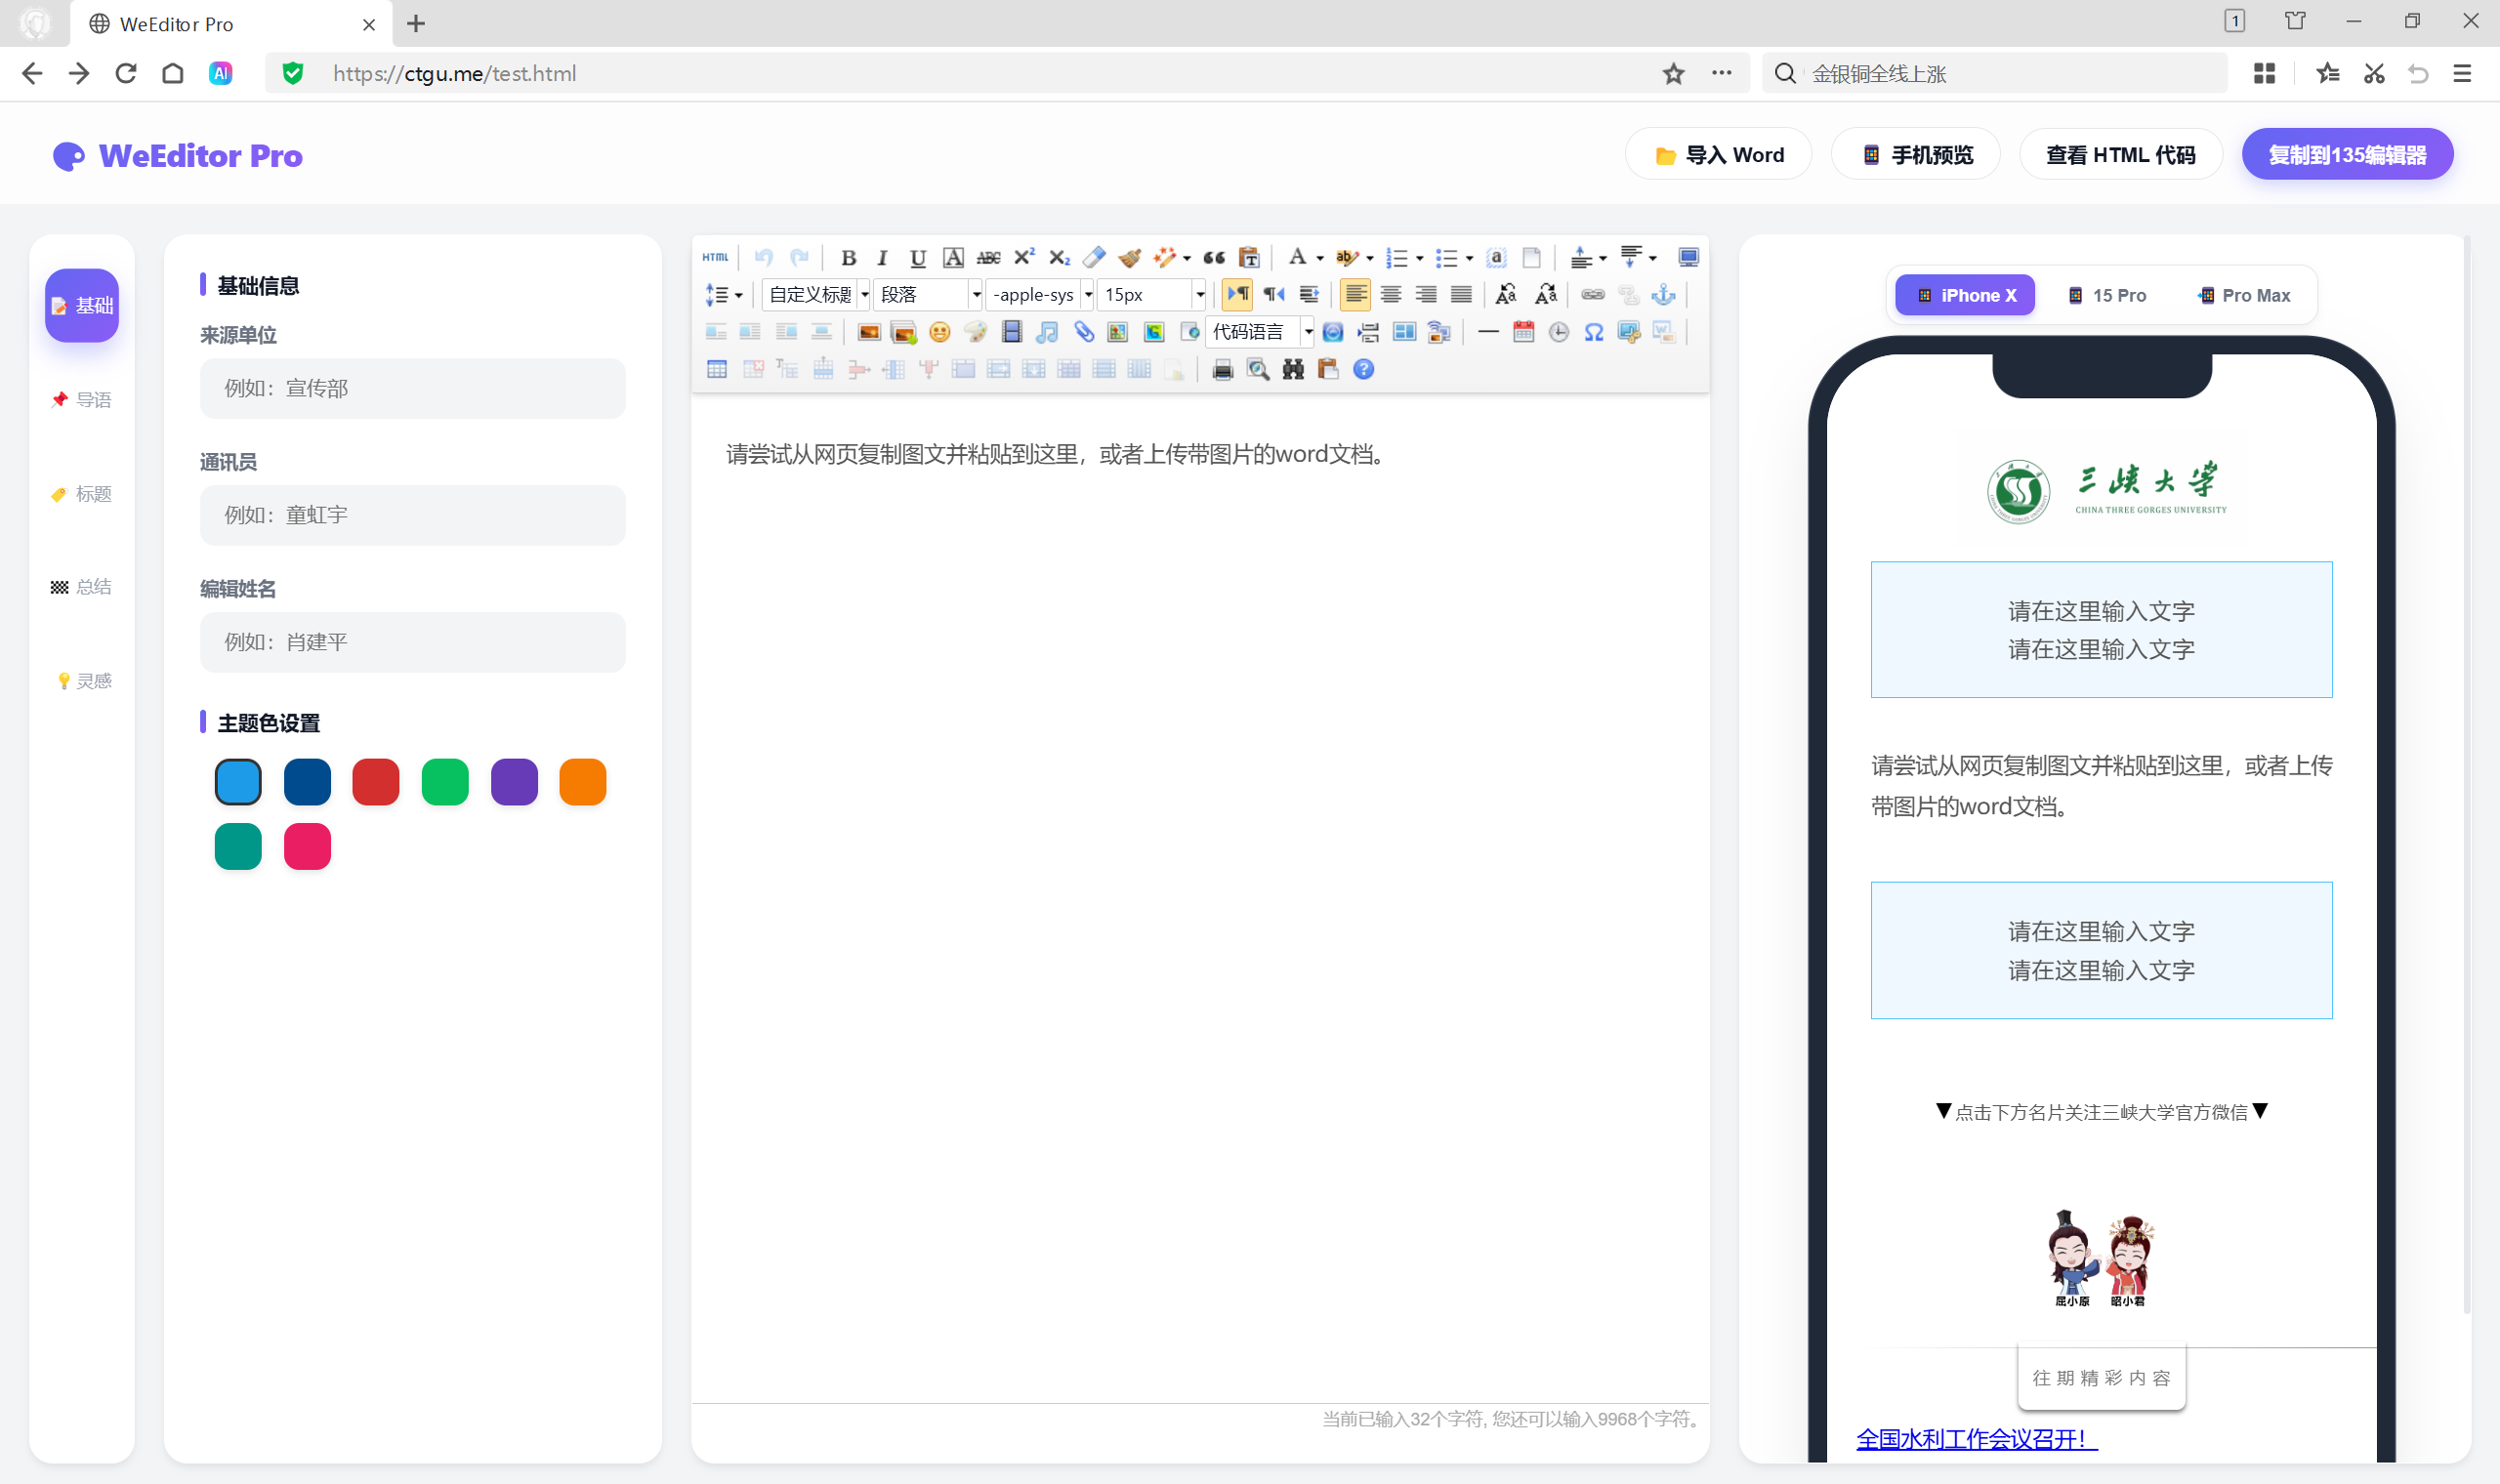Click the find and replace binoculars icon

pos(1293,369)
